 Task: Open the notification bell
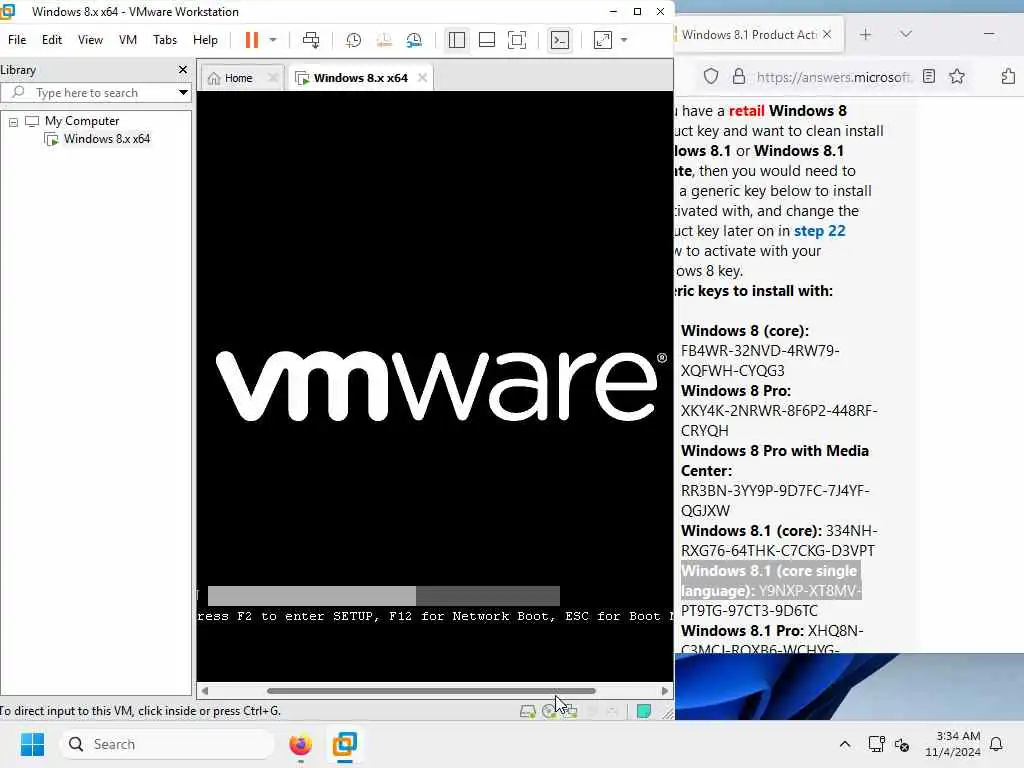997,744
